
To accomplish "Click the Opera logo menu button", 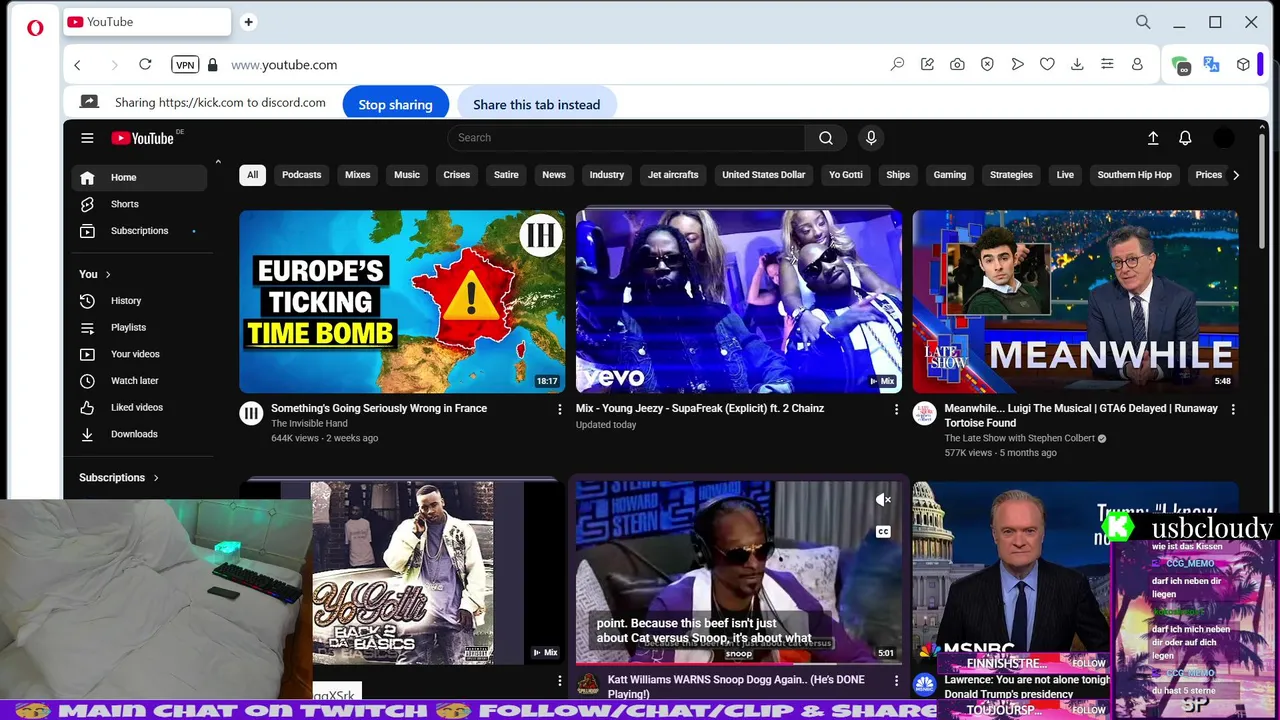I will pos(35,28).
